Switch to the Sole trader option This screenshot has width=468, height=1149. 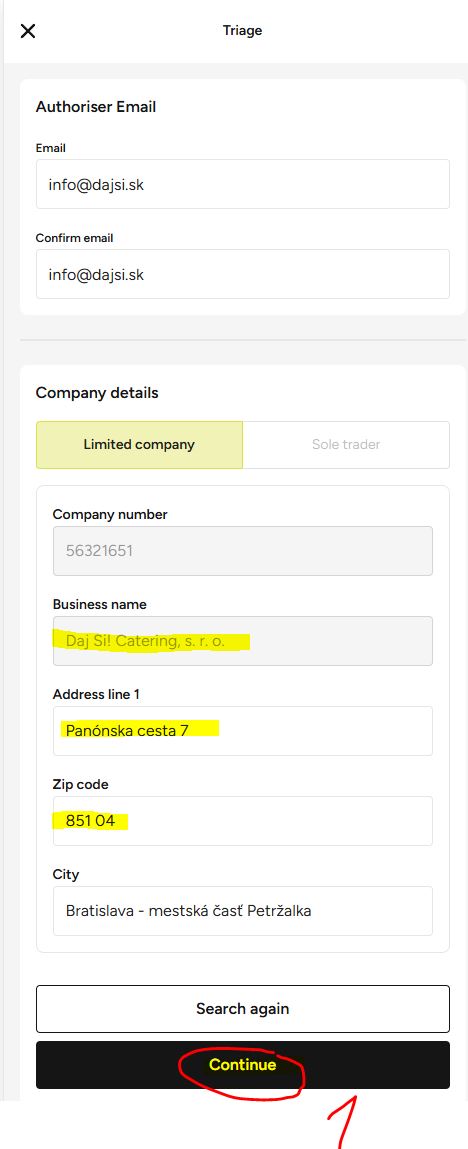pyautogui.click(x=346, y=445)
